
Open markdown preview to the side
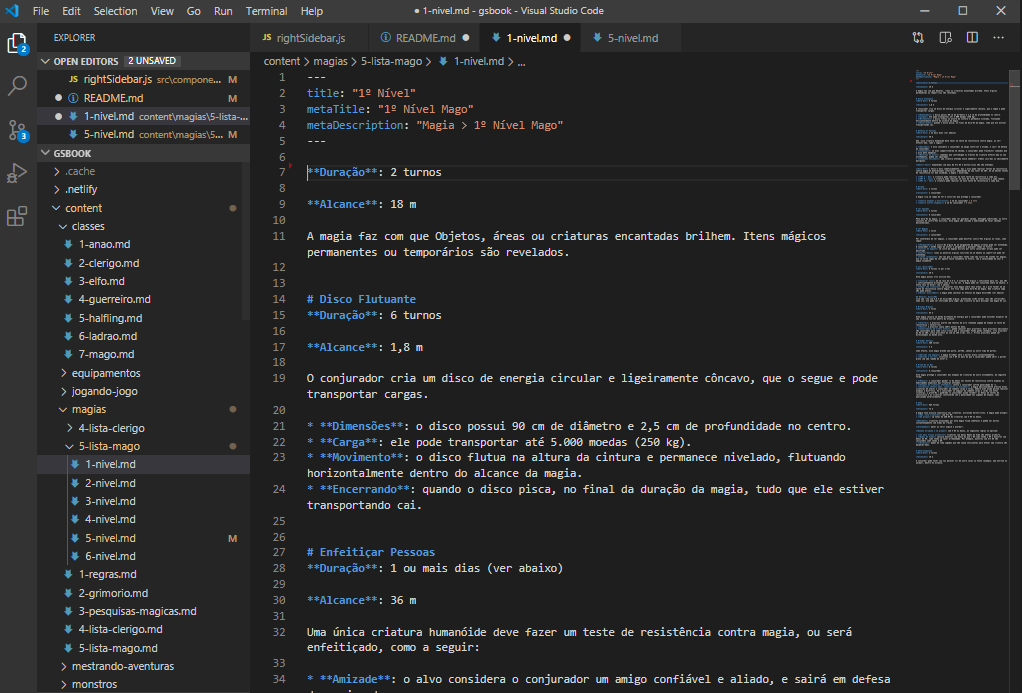(945, 38)
